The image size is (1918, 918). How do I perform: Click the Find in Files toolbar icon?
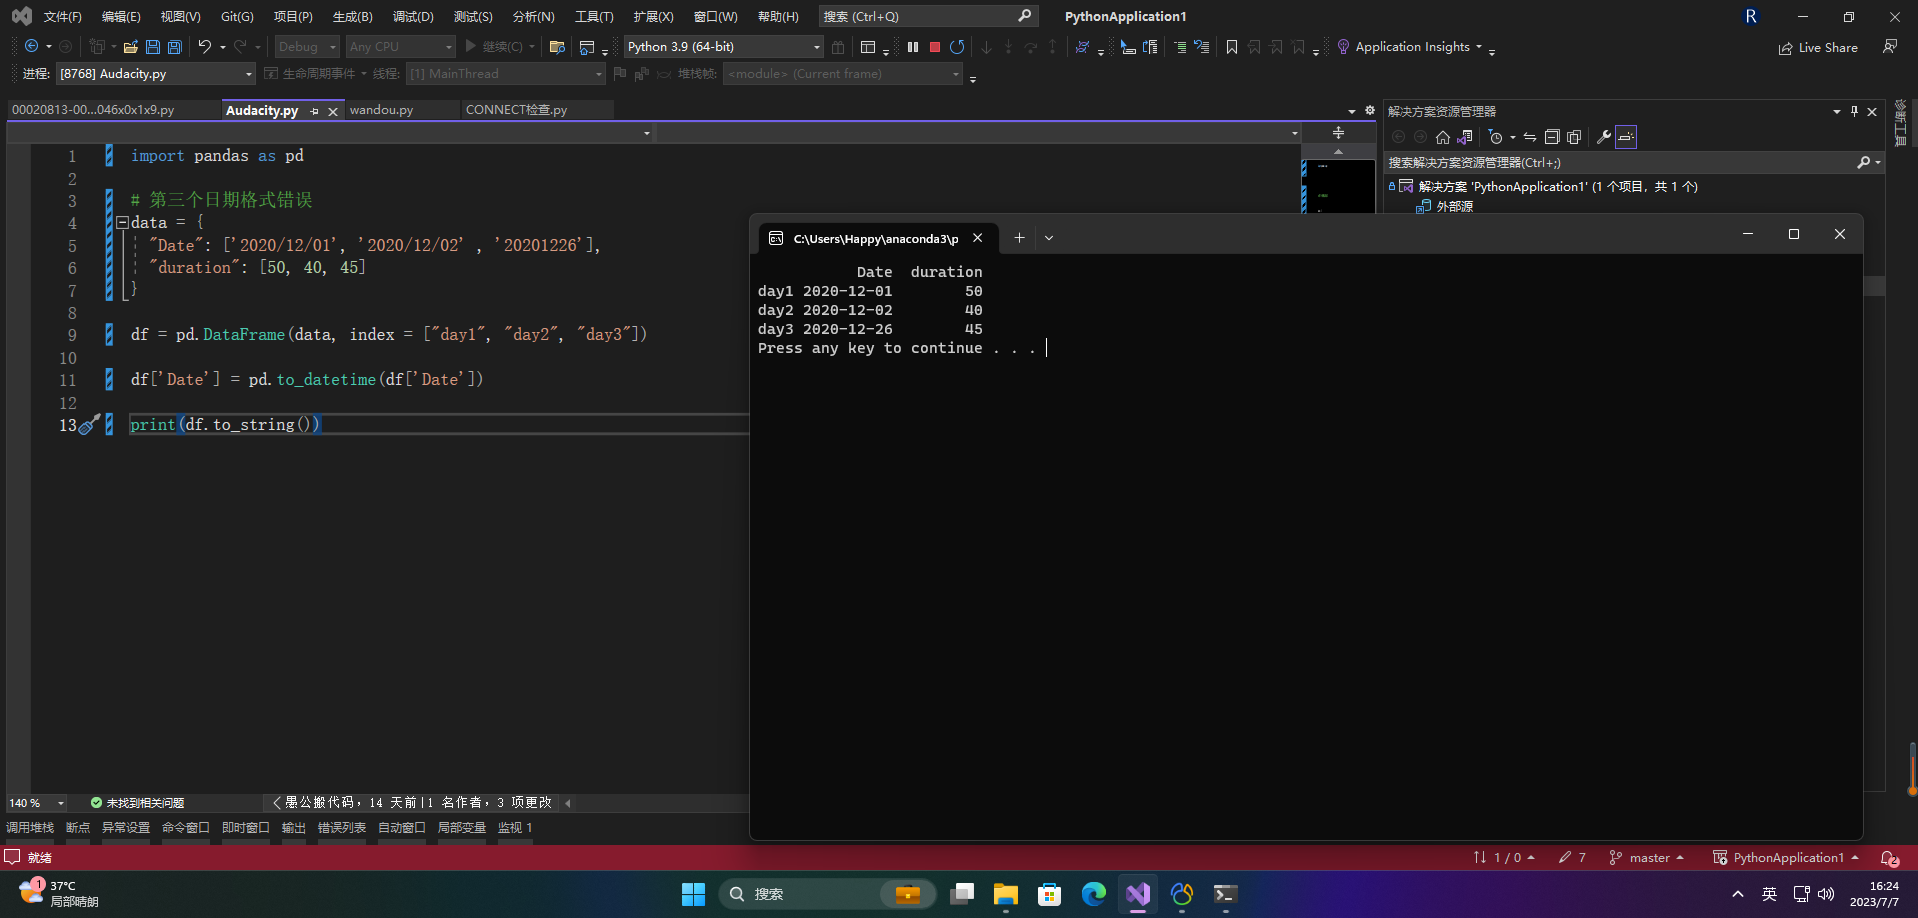558,47
